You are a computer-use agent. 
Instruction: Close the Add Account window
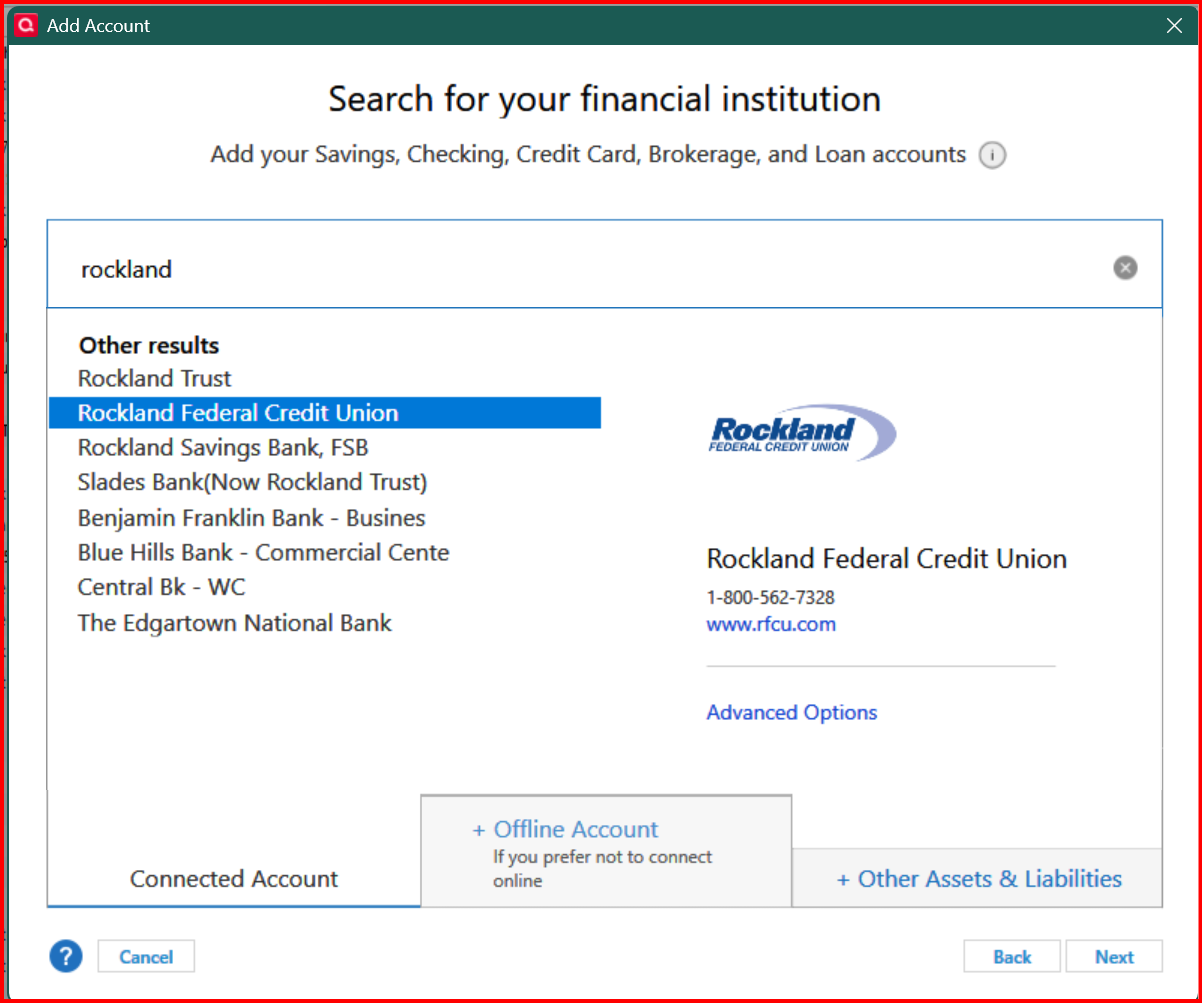coord(1175,26)
